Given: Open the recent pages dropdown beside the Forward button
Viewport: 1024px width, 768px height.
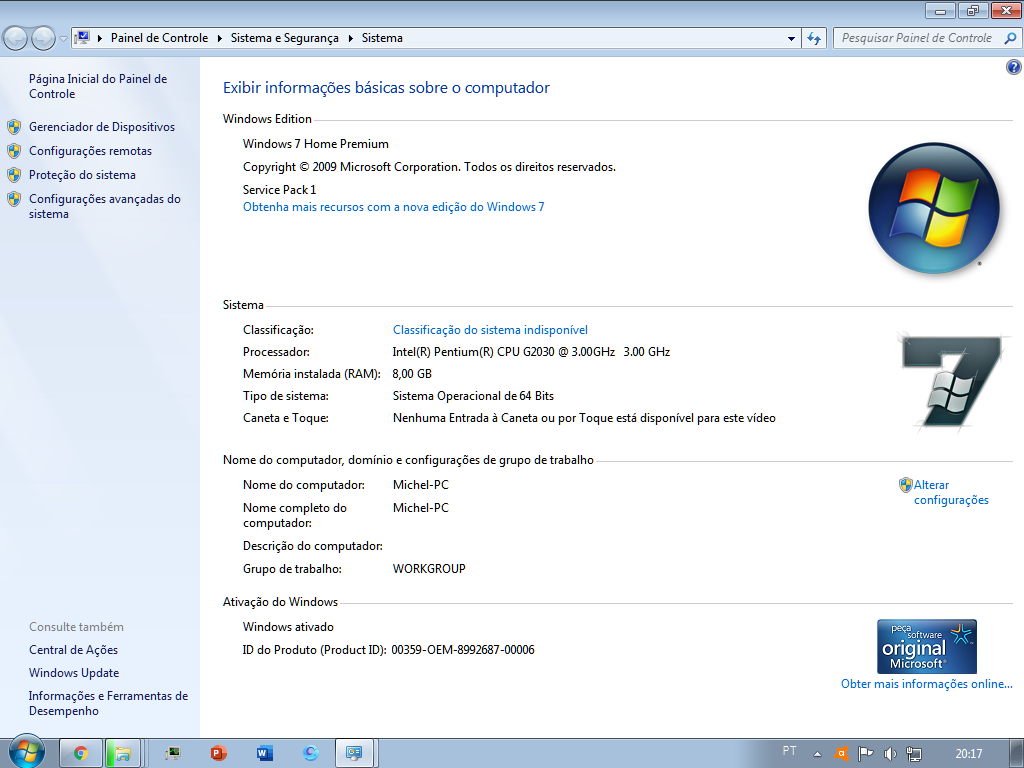Looking at the screenshot, I should tap(63, 39).
